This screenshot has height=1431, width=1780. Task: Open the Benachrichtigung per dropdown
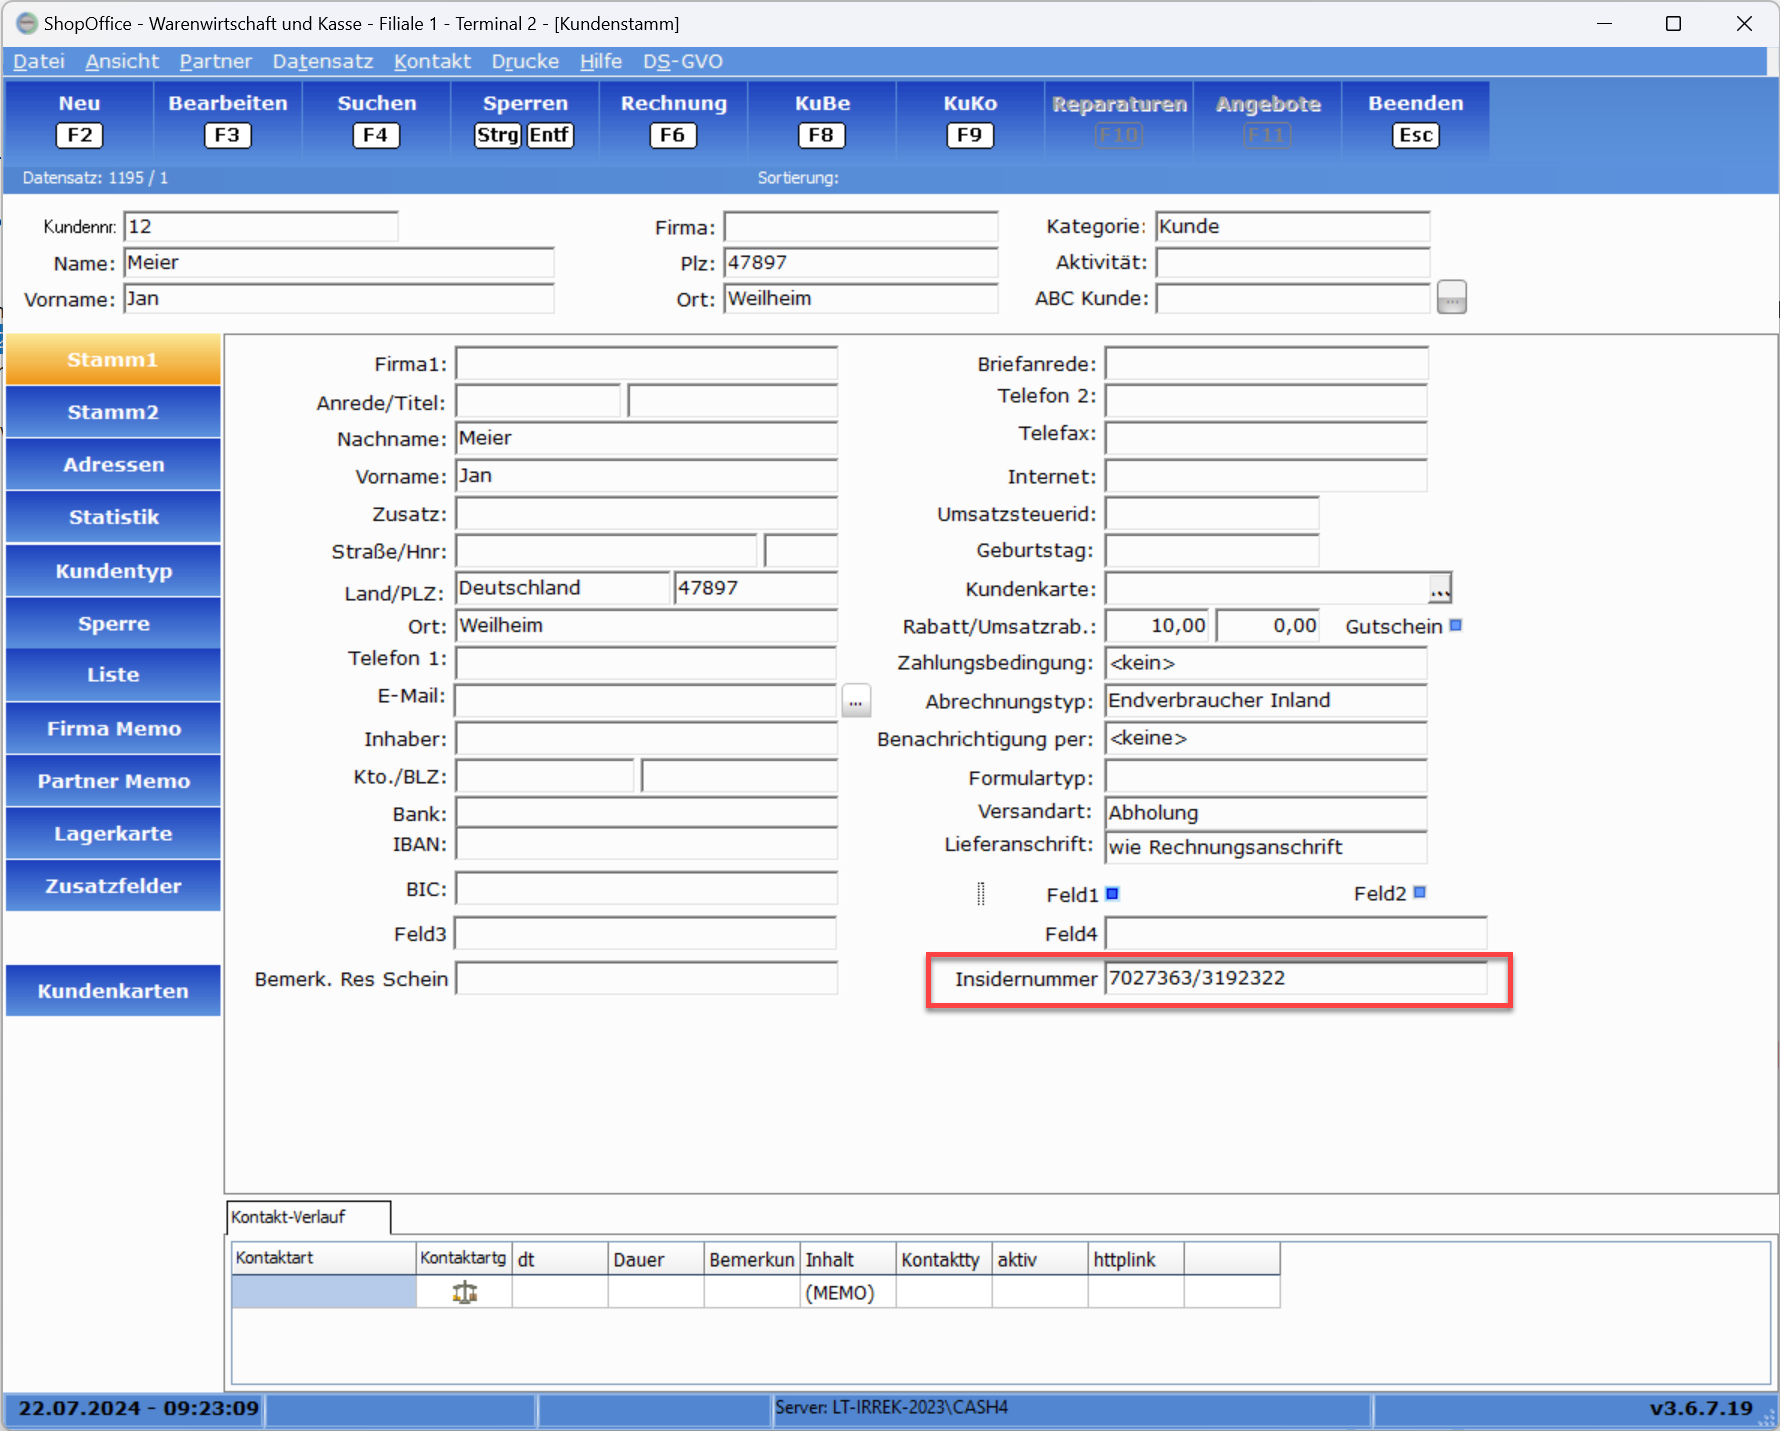tap(1266, 738)
